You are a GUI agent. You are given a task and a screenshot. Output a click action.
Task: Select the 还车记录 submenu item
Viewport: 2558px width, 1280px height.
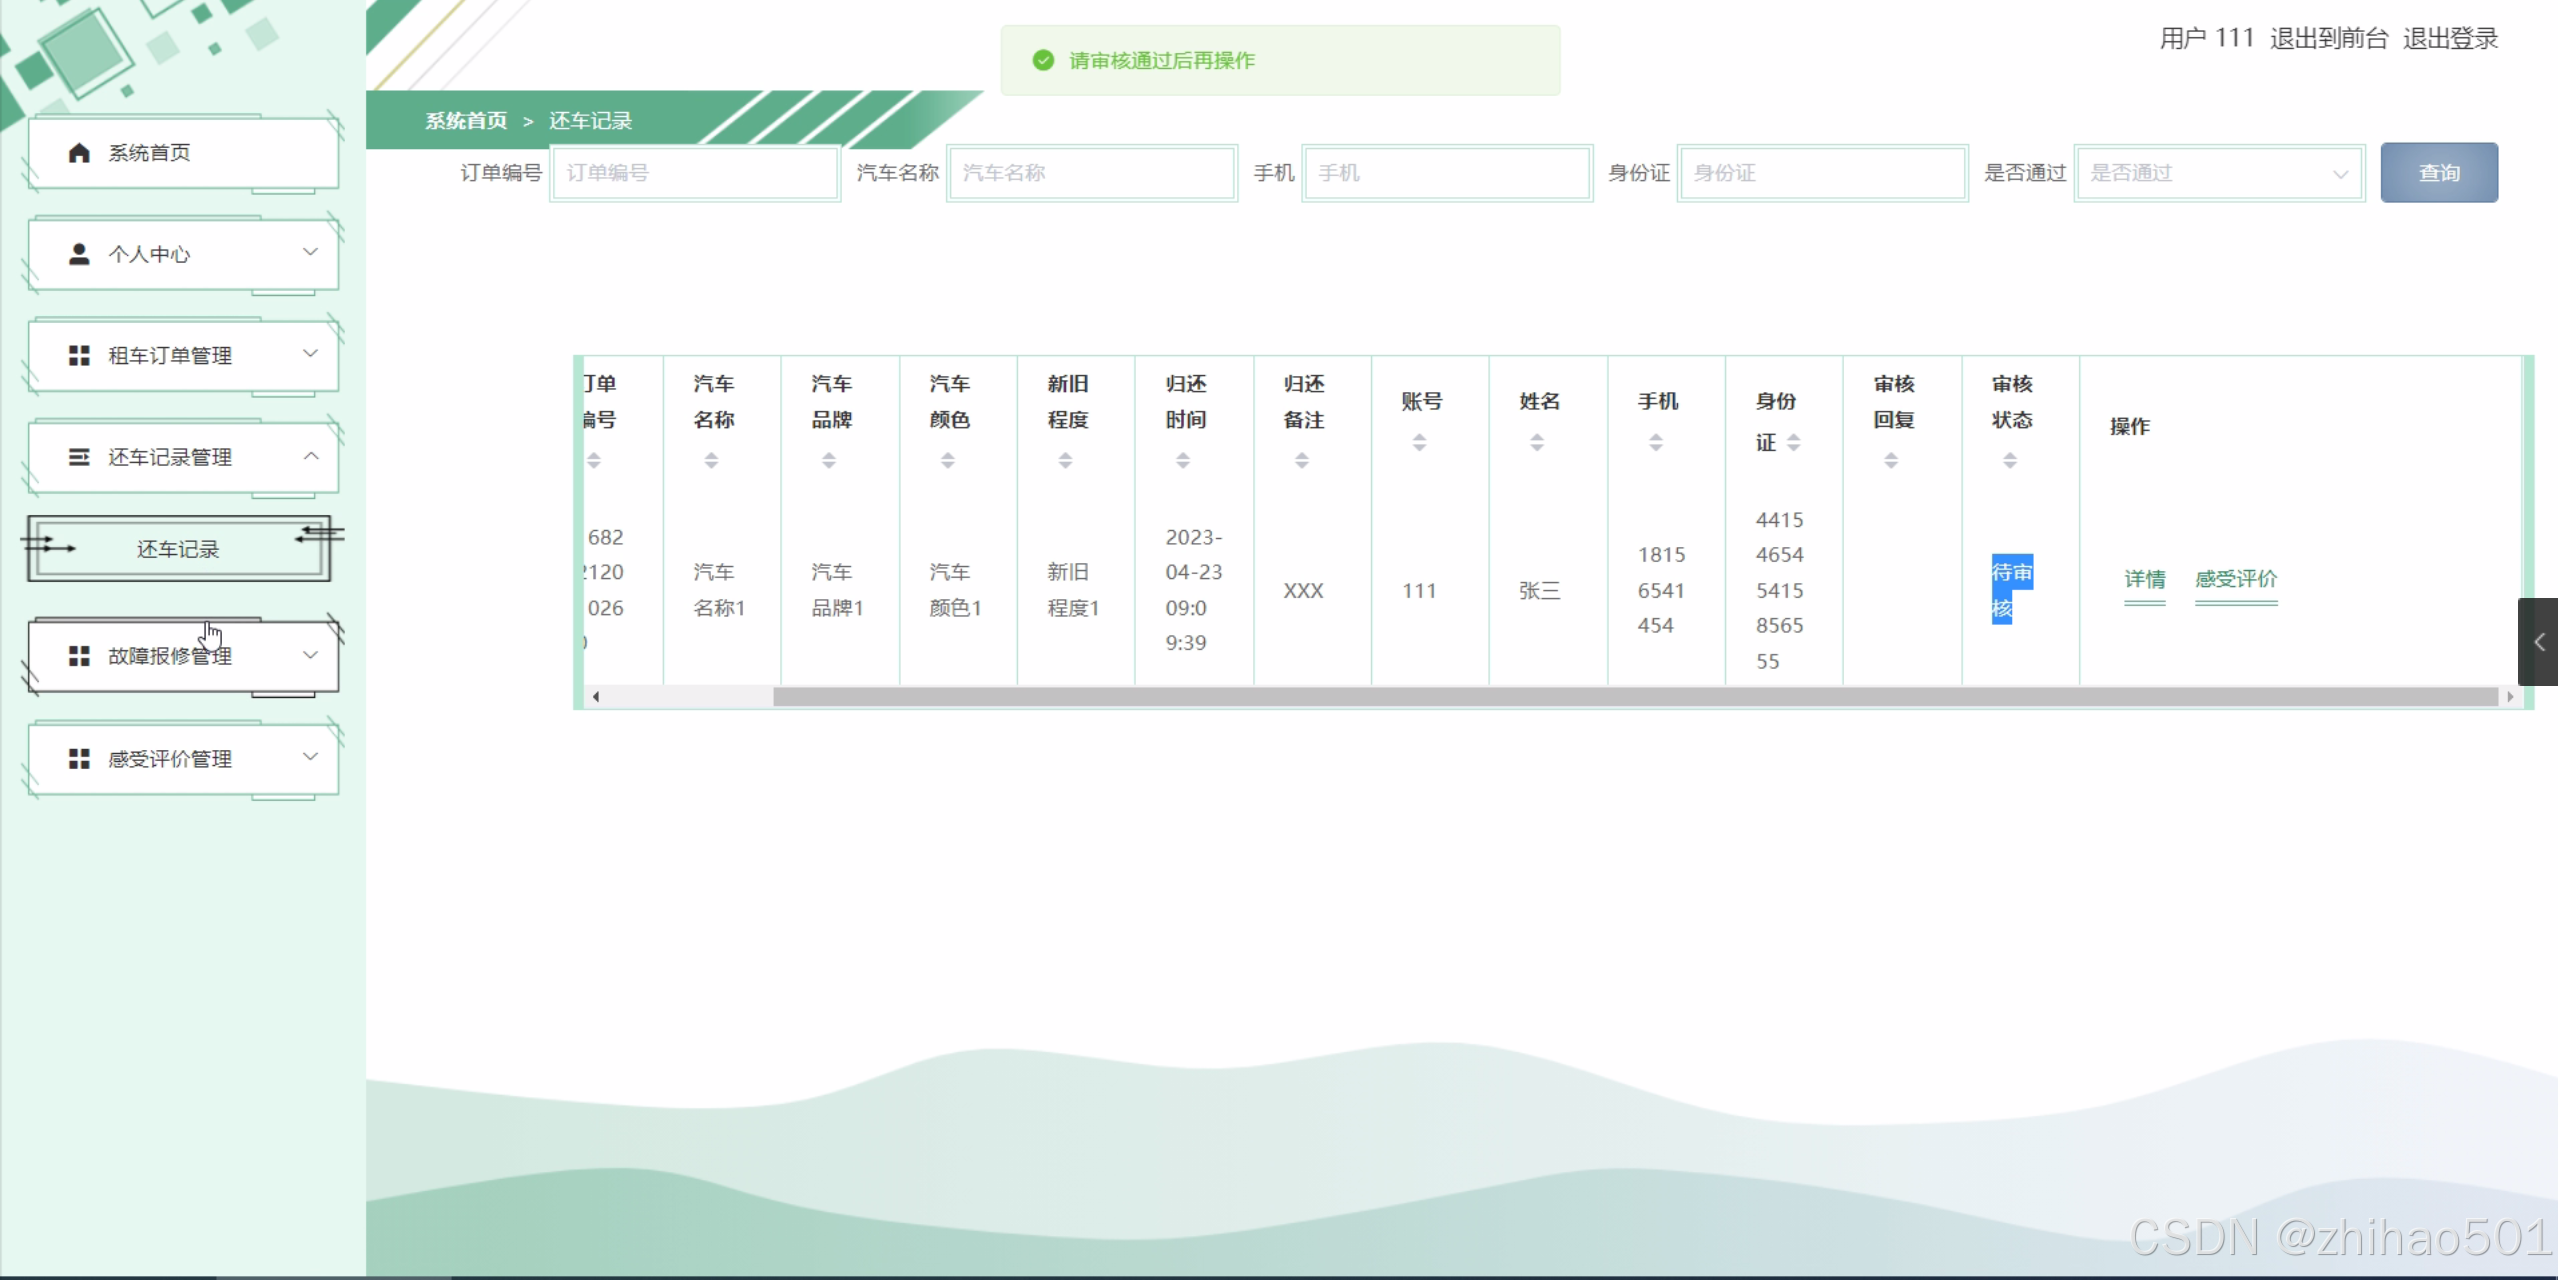[178, 549]
